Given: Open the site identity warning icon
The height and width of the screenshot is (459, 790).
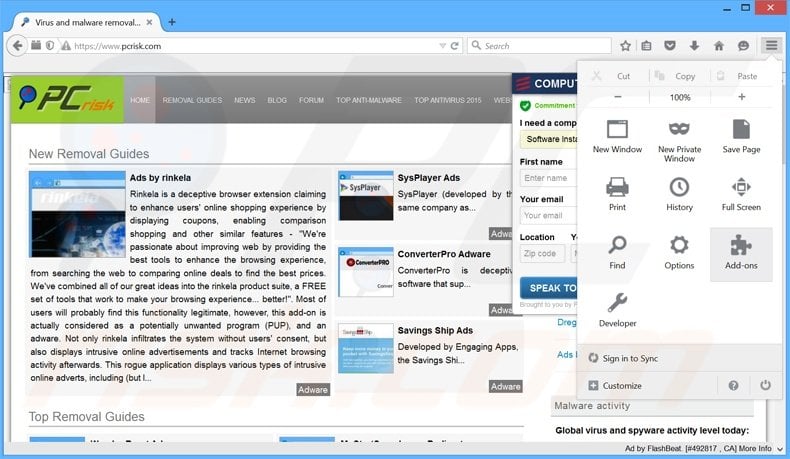Looking at the screenshot, I should pos(65,46).
